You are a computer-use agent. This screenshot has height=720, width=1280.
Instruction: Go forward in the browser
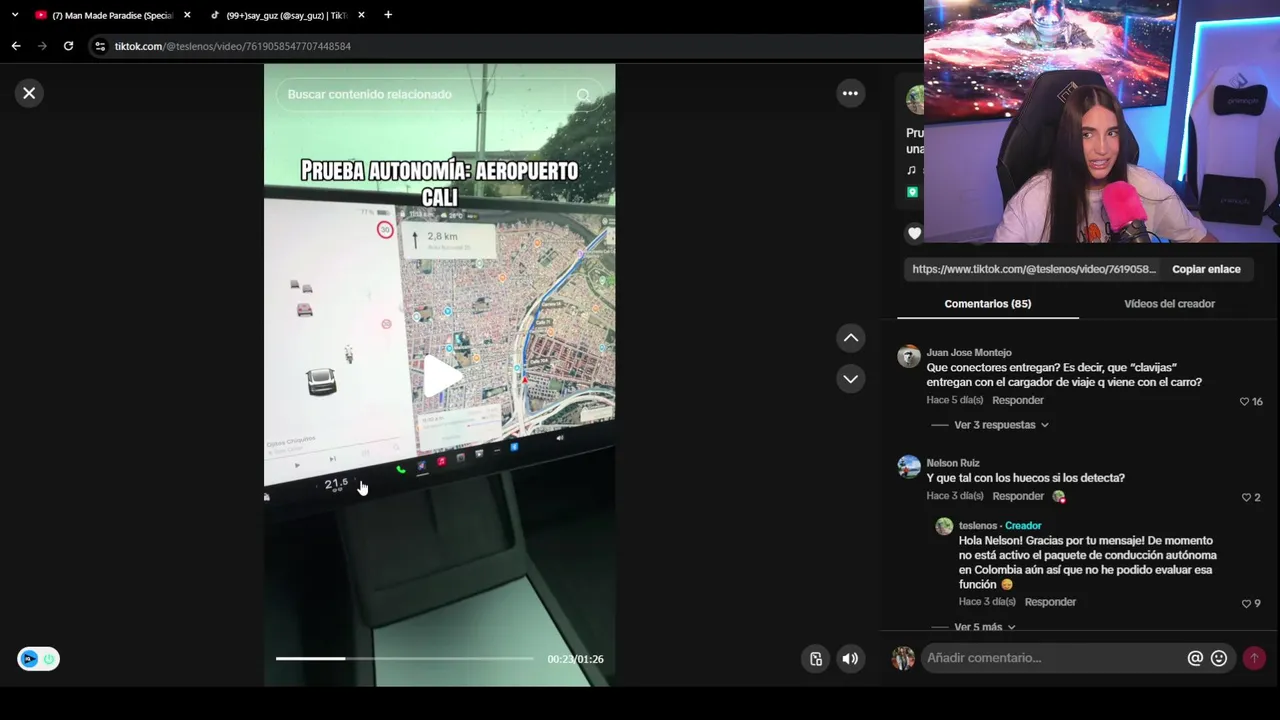pyautogui.click(x=42, y=46)
